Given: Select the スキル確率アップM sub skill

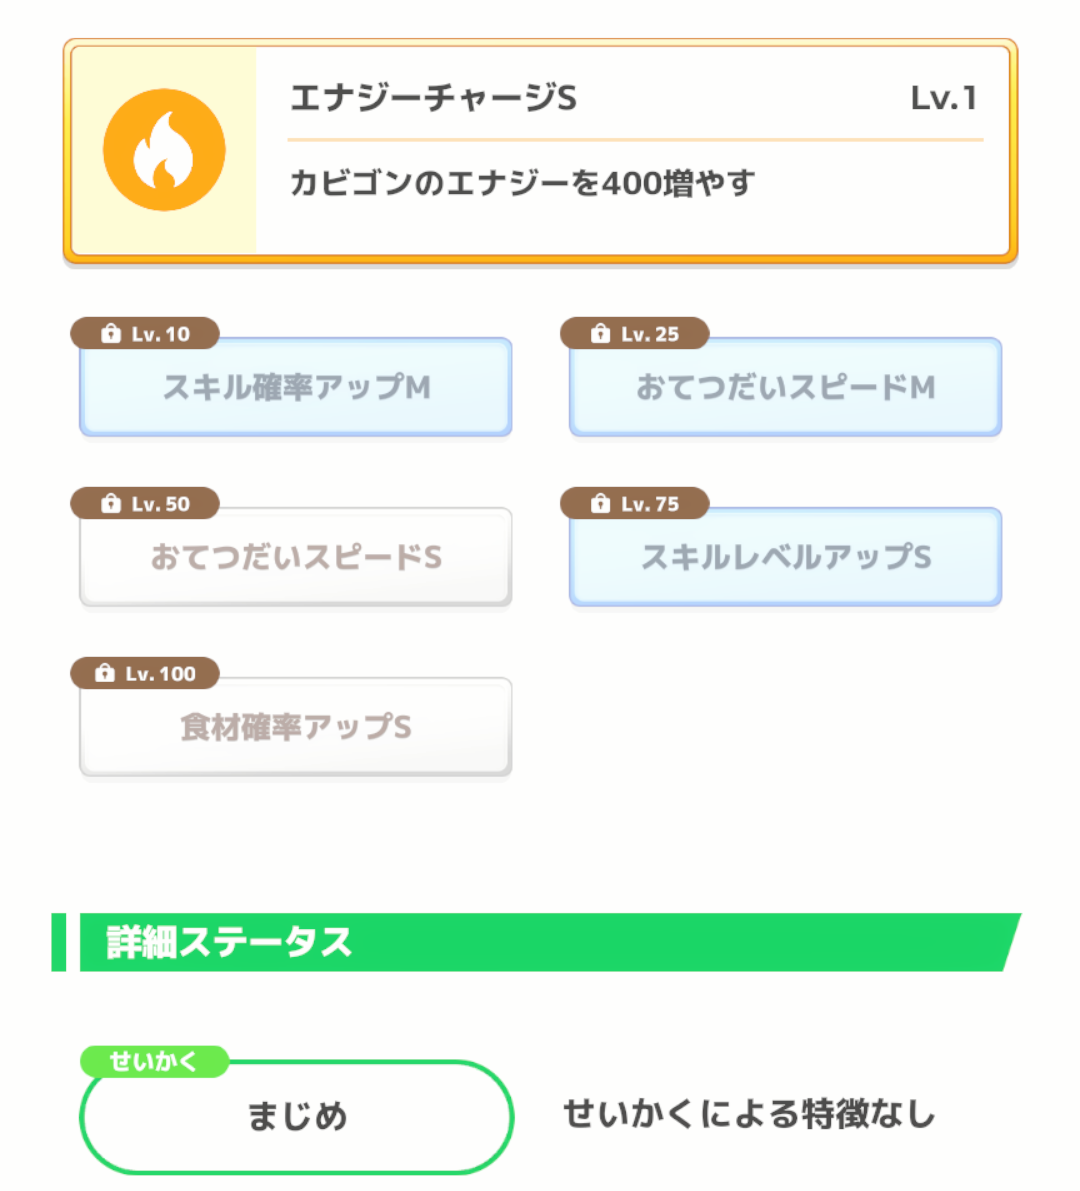Looking at the screenshot, I should pos(296,387).
